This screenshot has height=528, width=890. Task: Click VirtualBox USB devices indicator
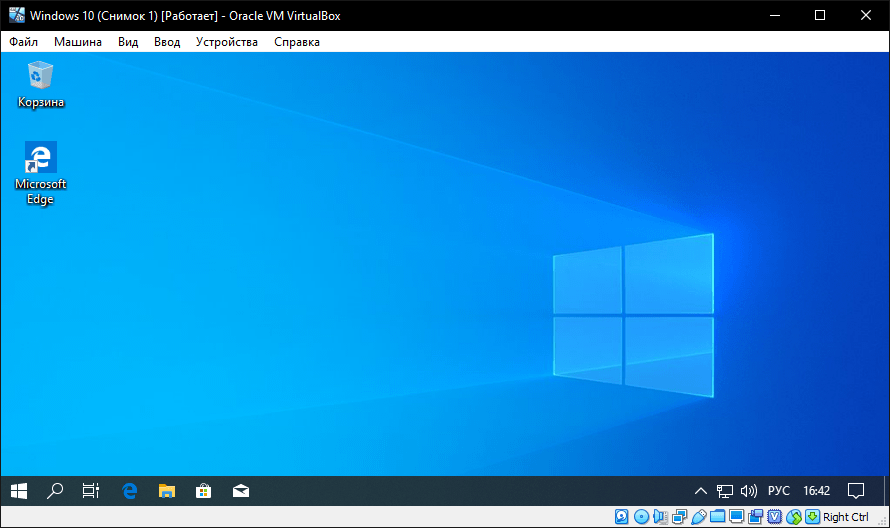click(699, 517)
